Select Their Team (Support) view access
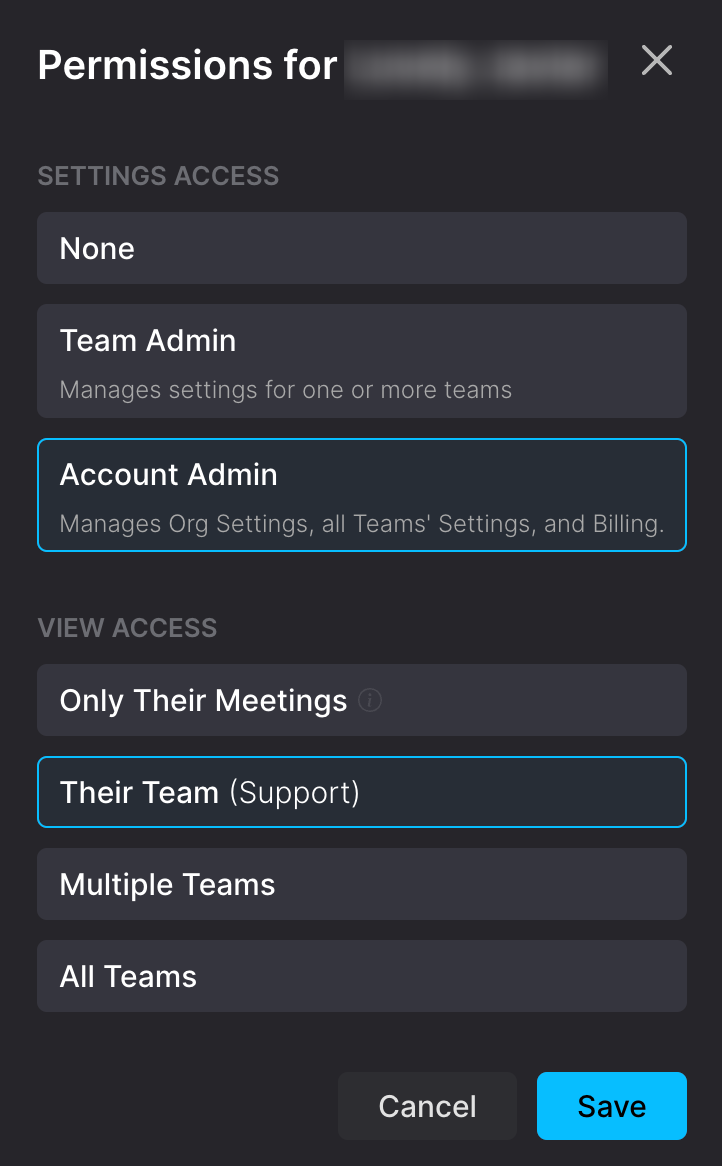 coord(361,793)
